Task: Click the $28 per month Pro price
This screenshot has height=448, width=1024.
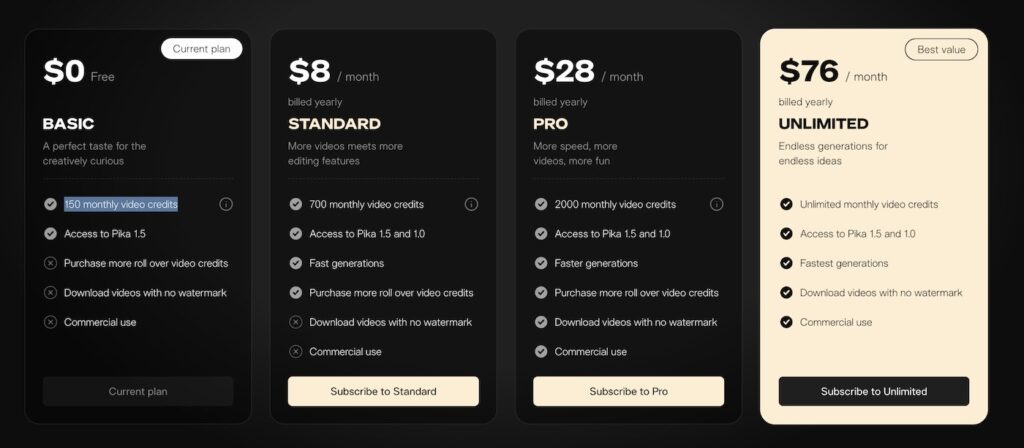Action: pos(566,72)
